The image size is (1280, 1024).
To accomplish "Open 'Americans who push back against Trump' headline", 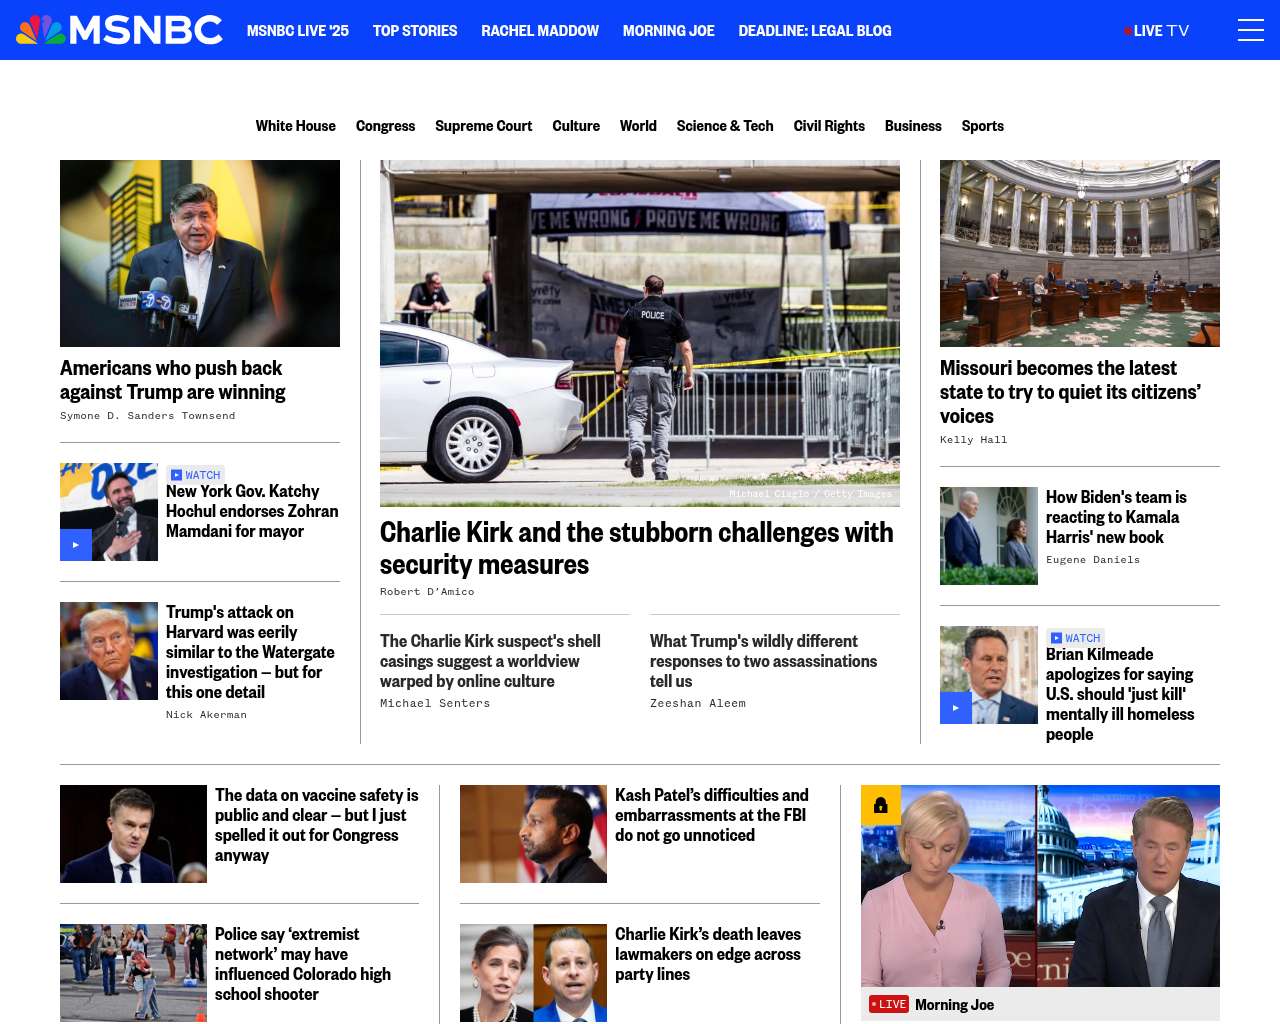I will [173, 380].
